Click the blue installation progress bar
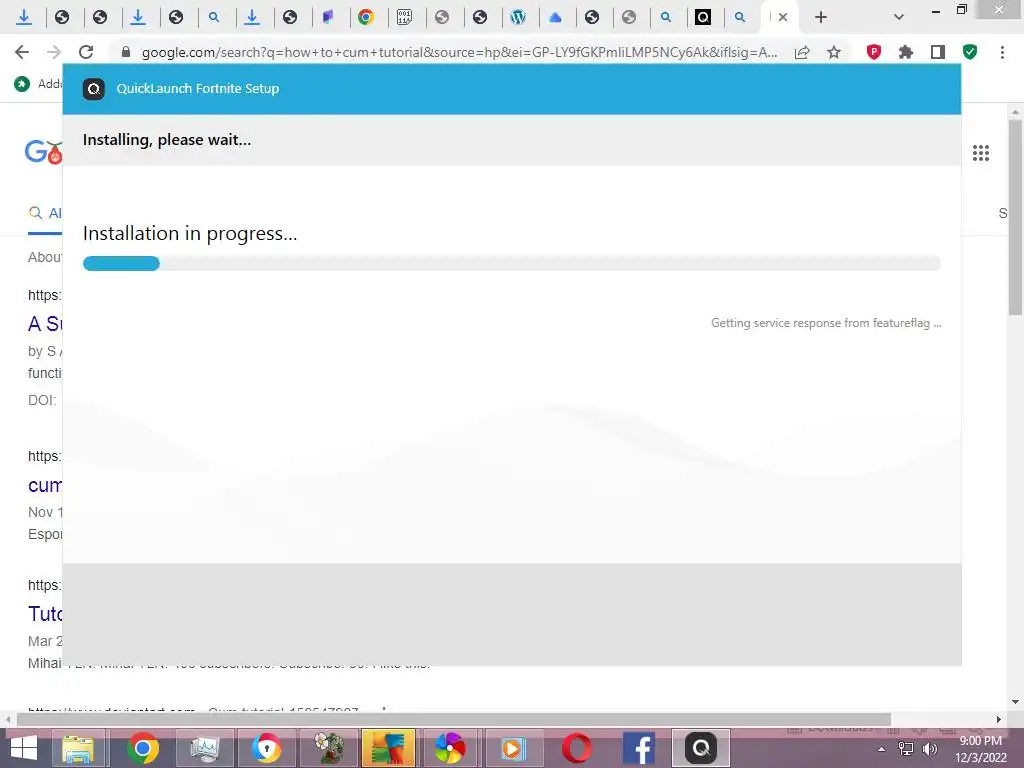This screenshot has height=768, width=1024. [x=121, y=263]
